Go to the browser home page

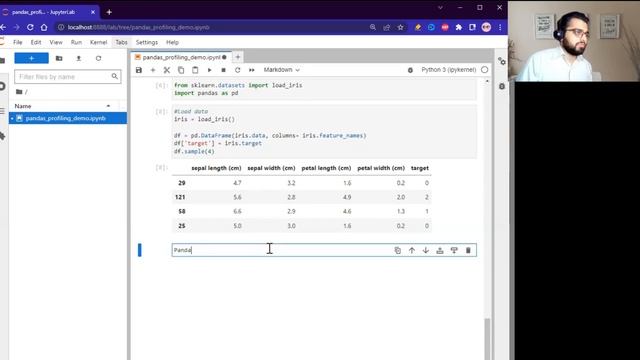[x=44, y=27]
